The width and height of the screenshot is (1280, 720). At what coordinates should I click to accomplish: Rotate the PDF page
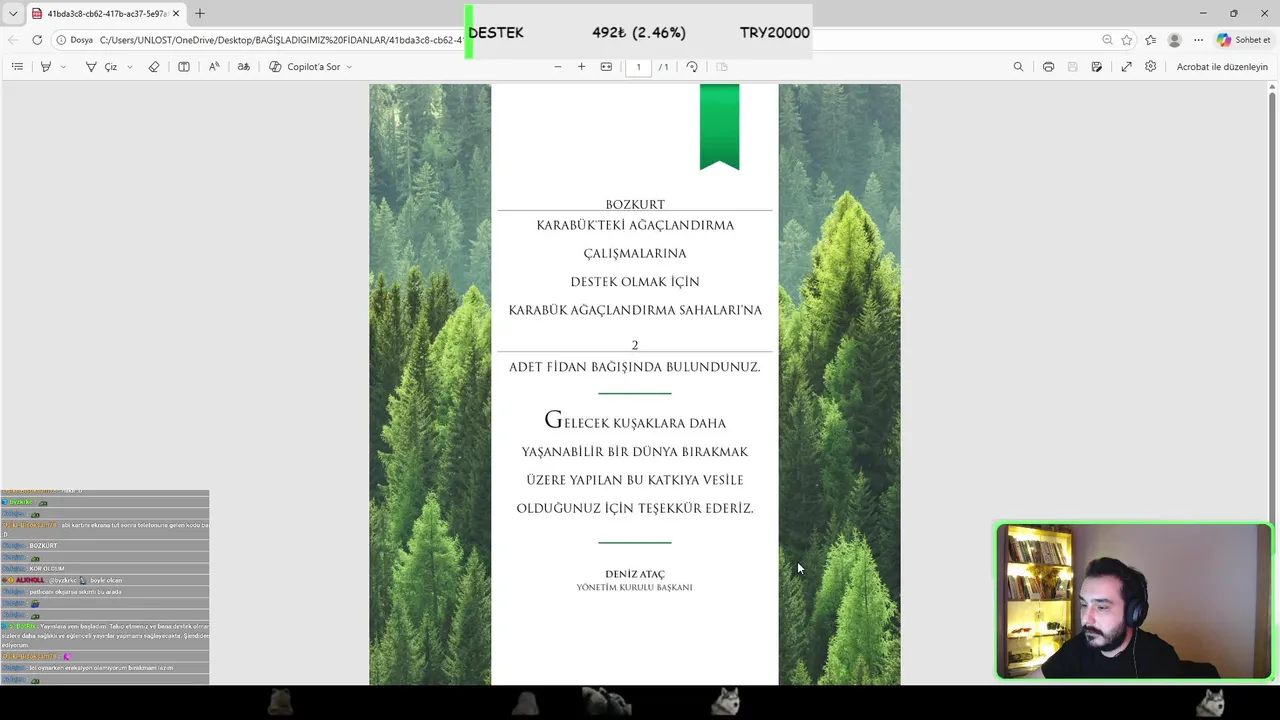(x=692, y=67)
